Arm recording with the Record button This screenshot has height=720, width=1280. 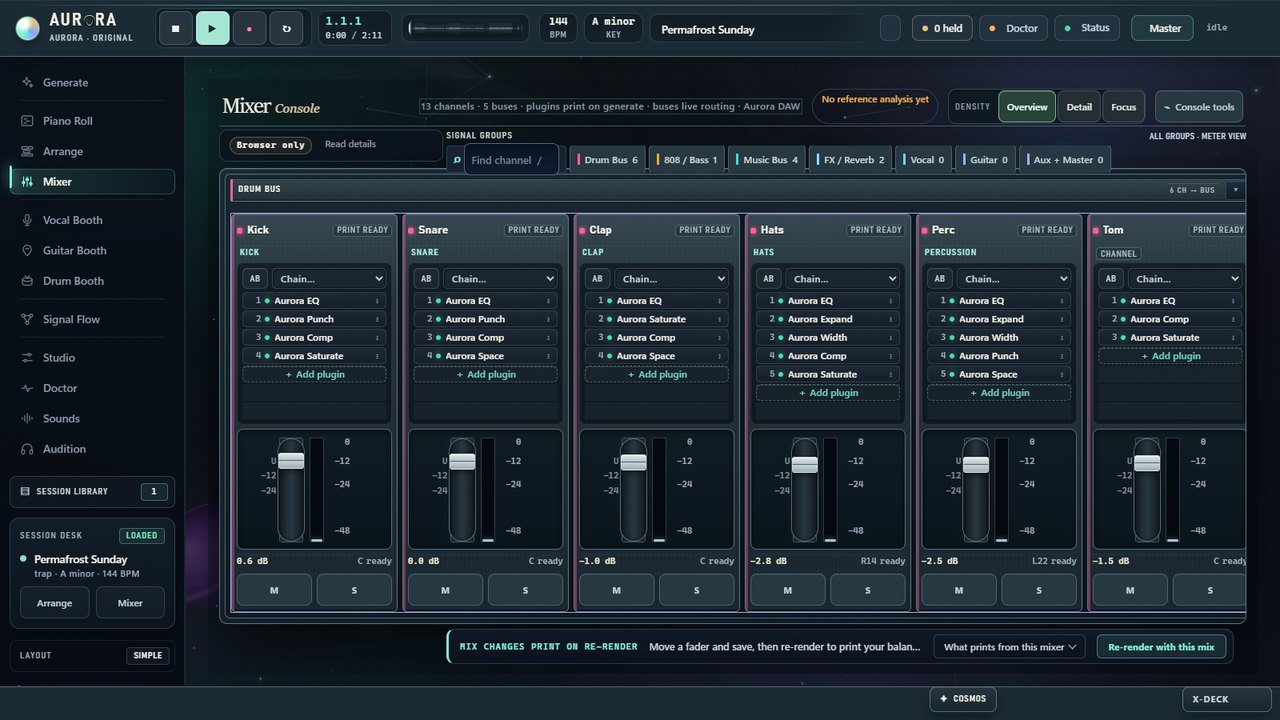click(249, 28)
